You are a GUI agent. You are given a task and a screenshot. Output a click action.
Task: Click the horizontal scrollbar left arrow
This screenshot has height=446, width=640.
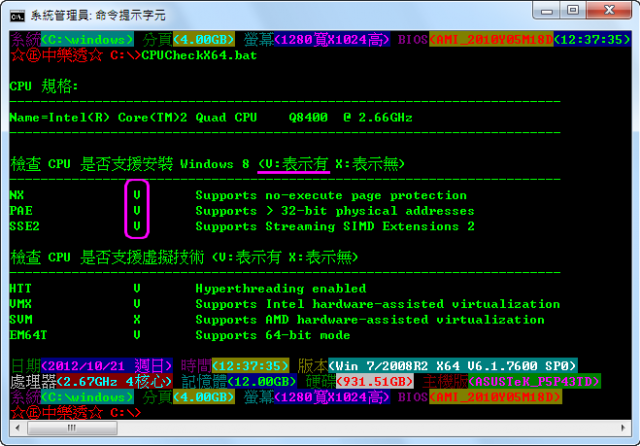17,428
